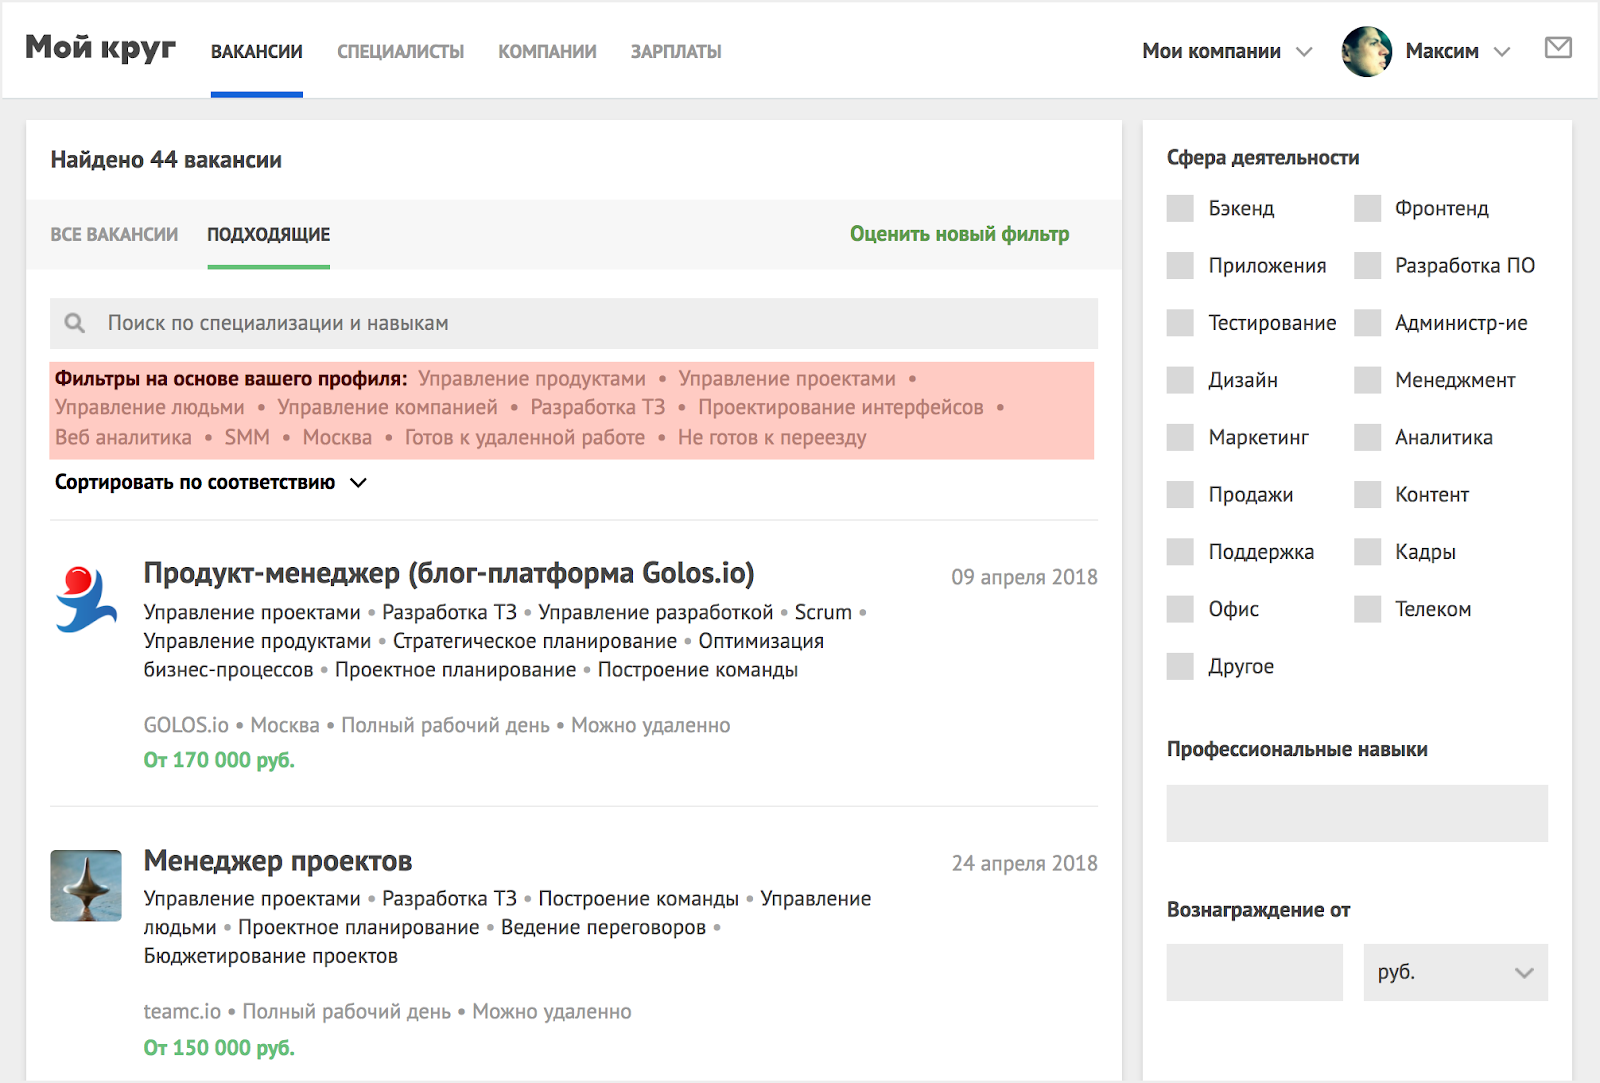Toggle the Телеком checkbox
The image size is (1600, 1083).
[x=1367, y=609]
